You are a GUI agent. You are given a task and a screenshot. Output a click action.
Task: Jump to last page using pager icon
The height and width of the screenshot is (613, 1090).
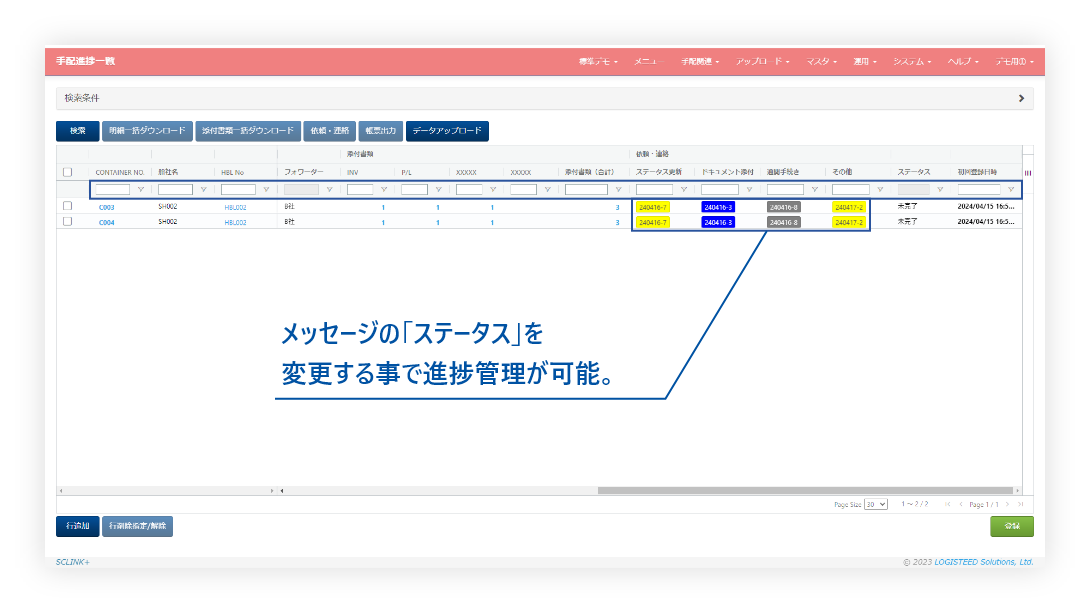1020,504
